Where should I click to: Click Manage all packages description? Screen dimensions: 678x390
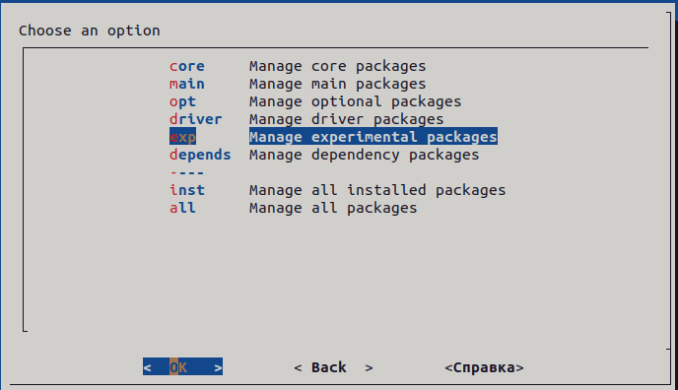coord(333,208)
